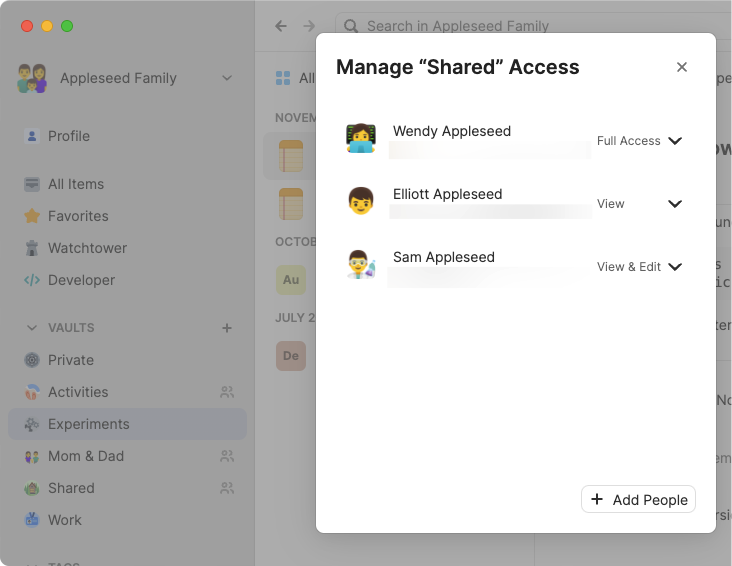Select the Private vault
732x566 pixels.
[x=70, y=360]
